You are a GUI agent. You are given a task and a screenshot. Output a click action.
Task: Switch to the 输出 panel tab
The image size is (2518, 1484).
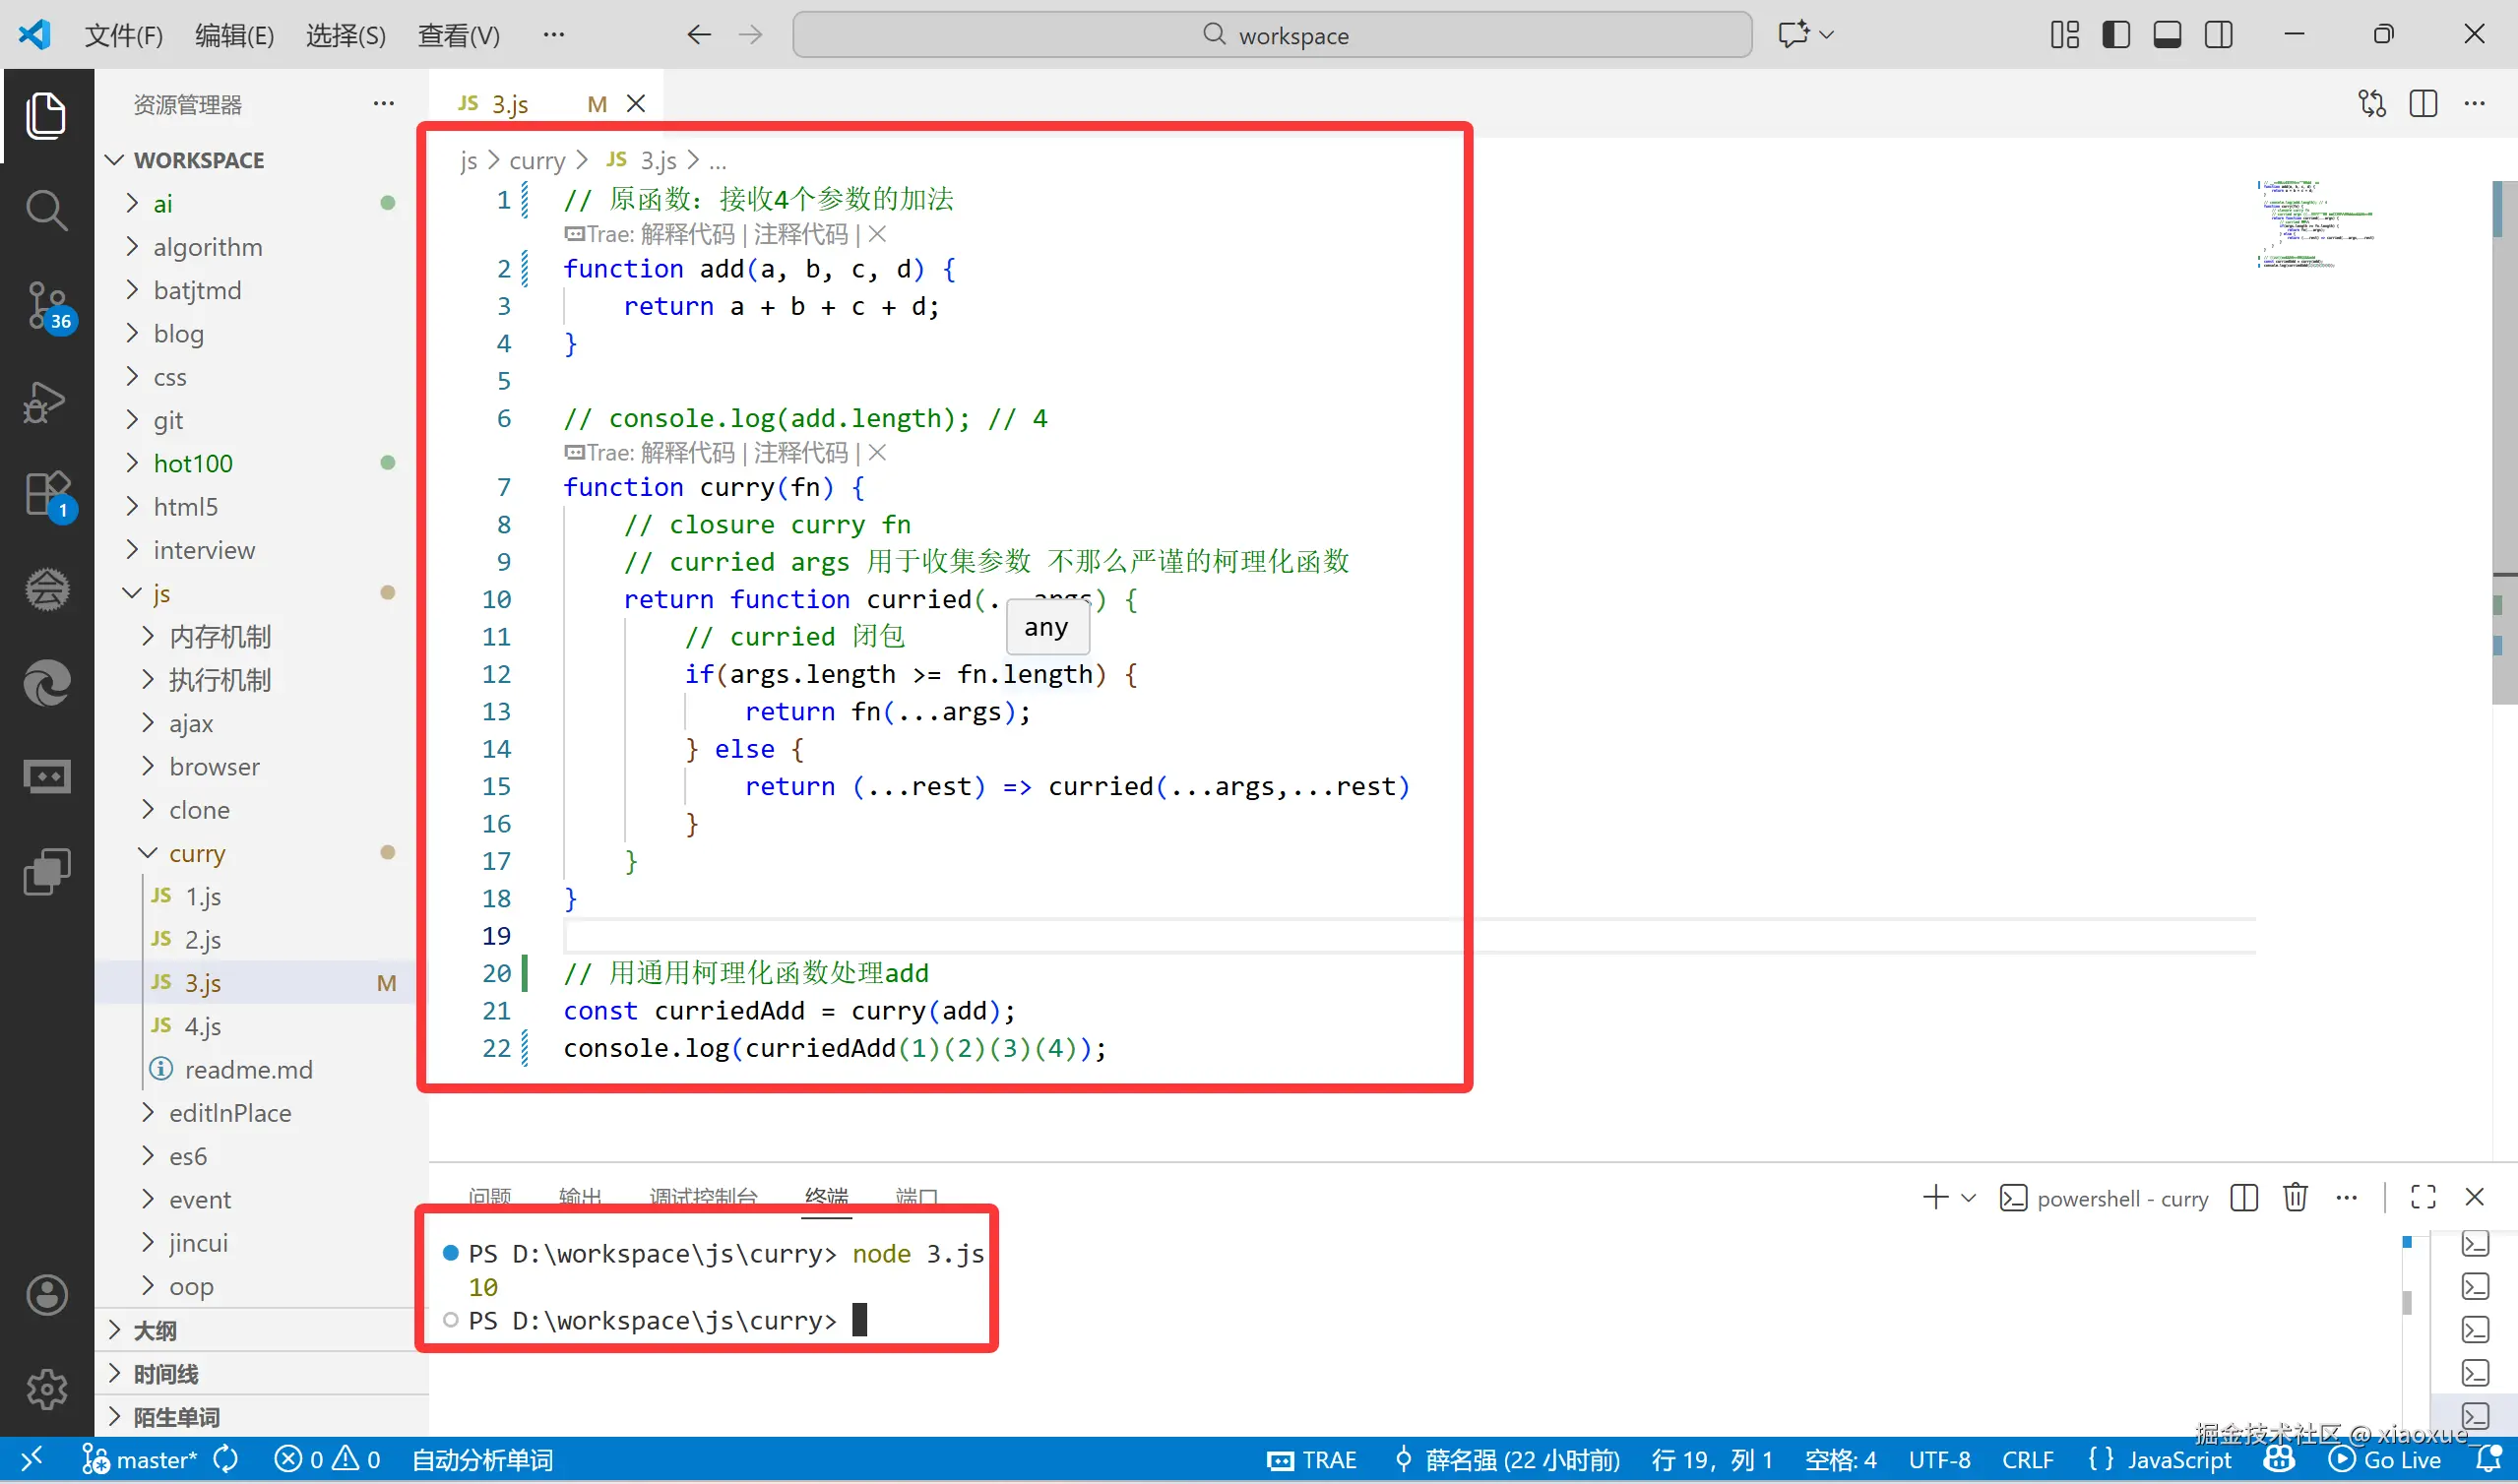coord(580,1195)
